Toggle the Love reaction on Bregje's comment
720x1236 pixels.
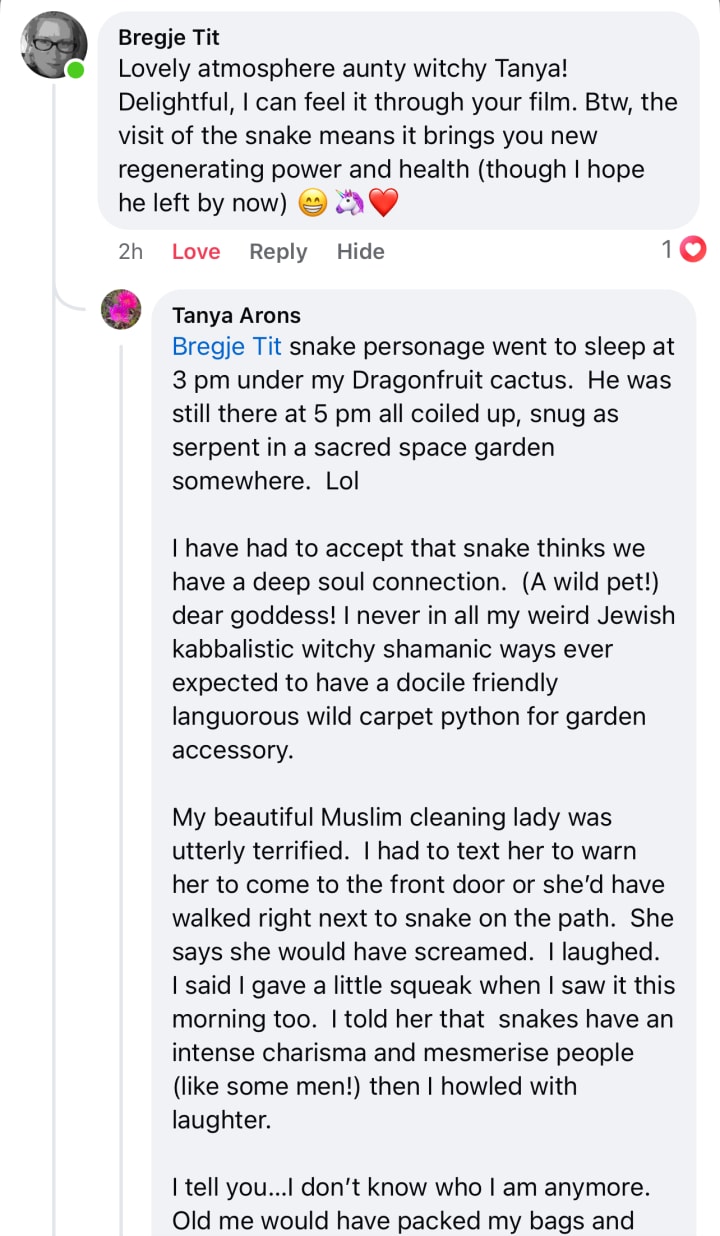pyautogui.click(x=195, y=252)
